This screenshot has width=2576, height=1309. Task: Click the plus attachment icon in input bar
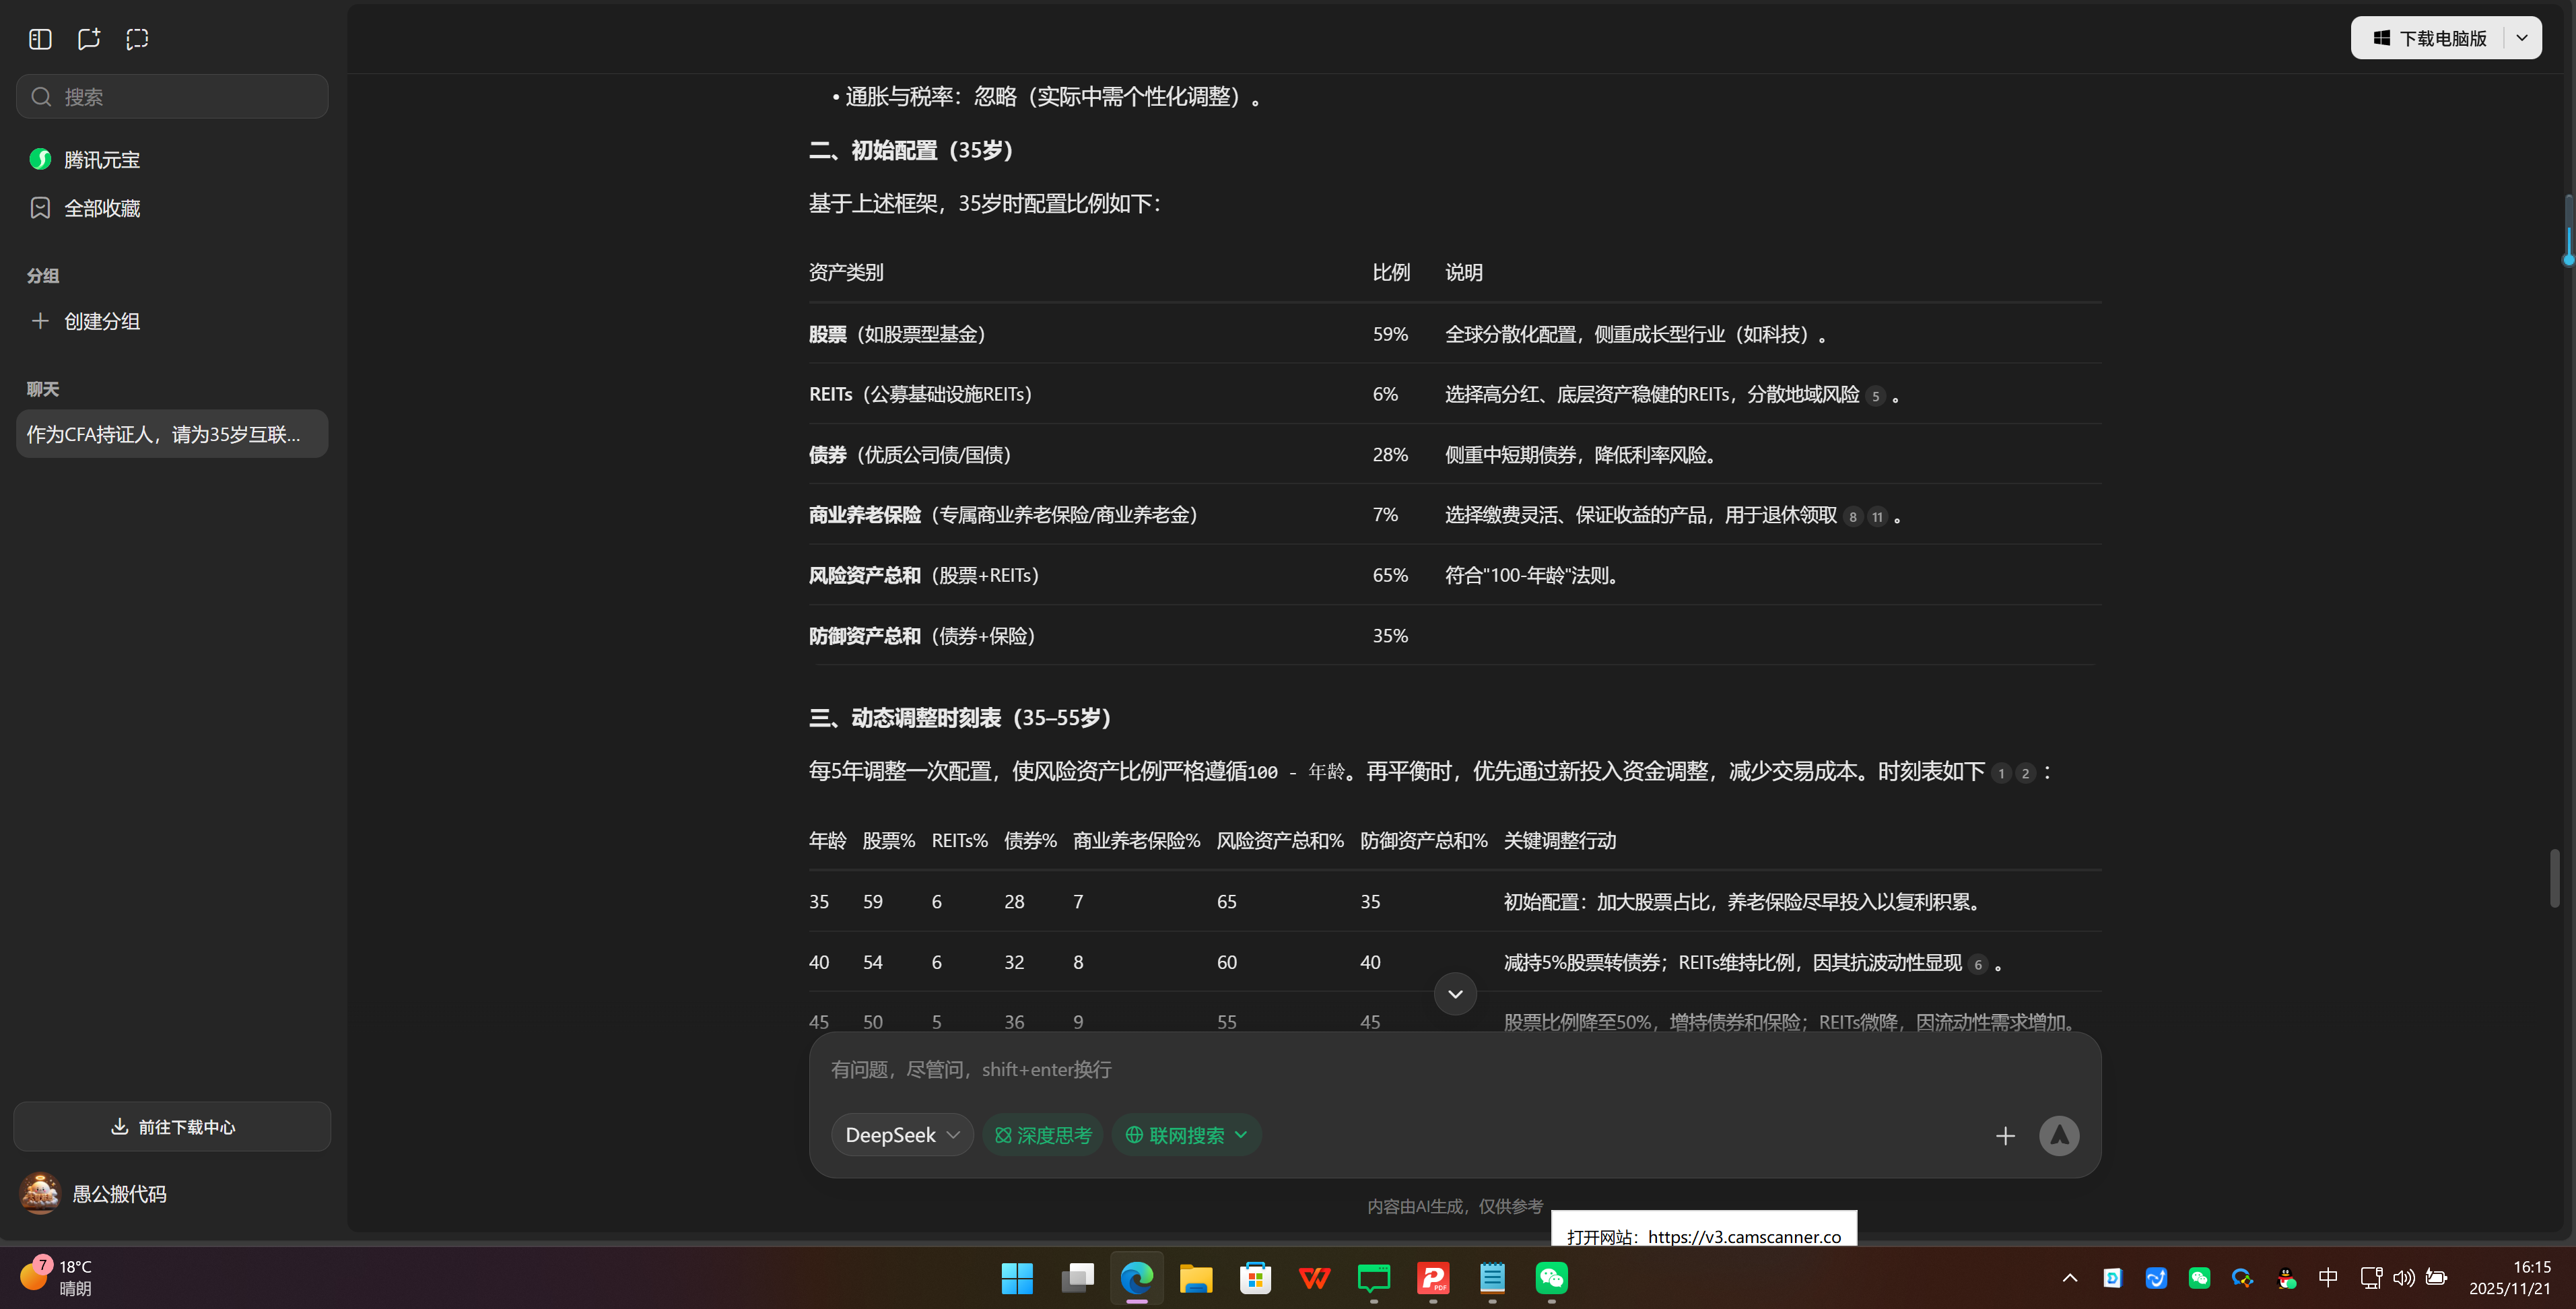[x=2005, y=1135]
